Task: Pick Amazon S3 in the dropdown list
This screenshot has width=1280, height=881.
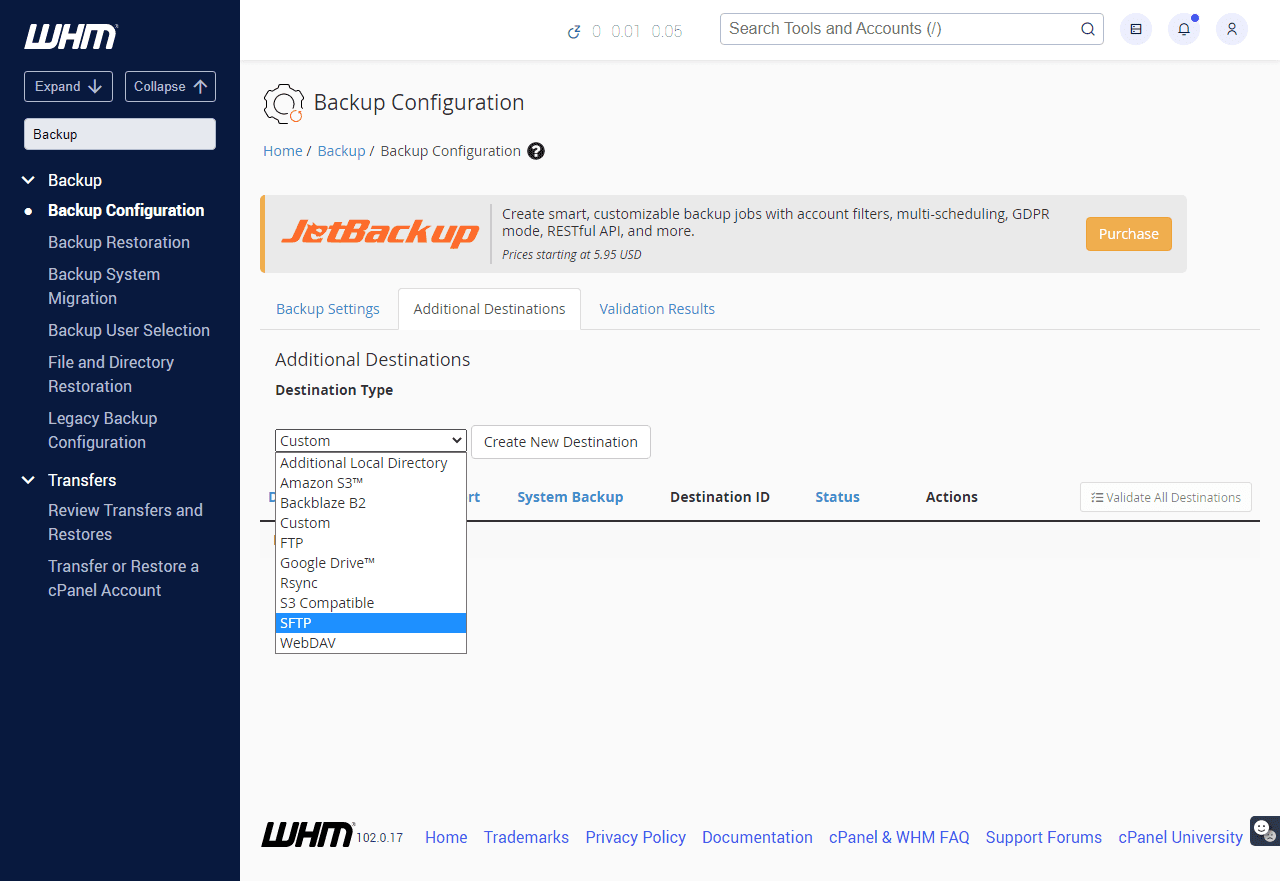Action: [370, 483]
